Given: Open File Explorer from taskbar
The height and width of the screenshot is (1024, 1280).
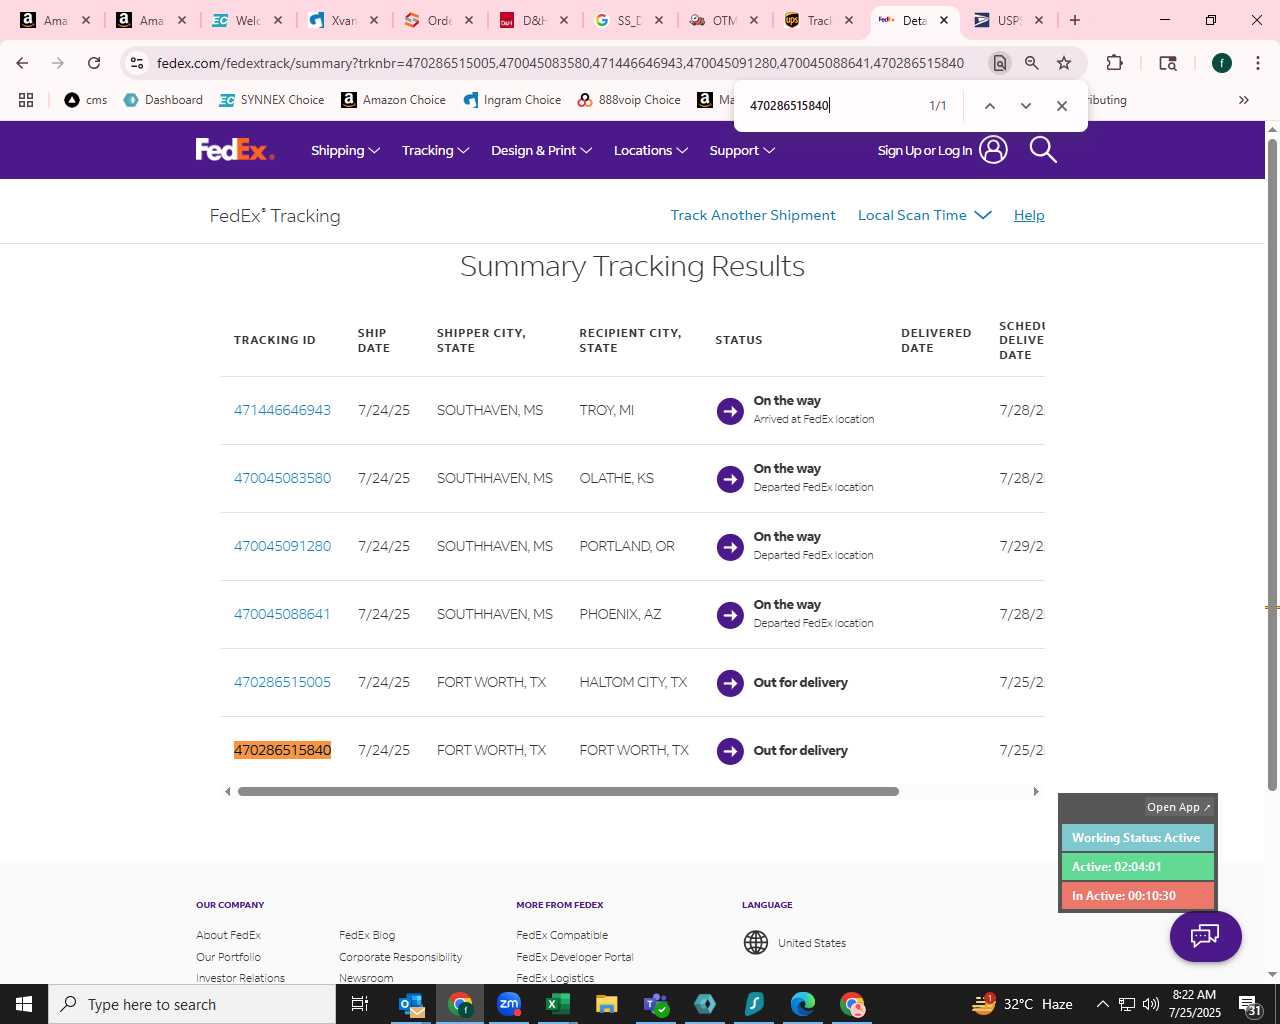Looking at the screenshot, I should point(607,1004).
